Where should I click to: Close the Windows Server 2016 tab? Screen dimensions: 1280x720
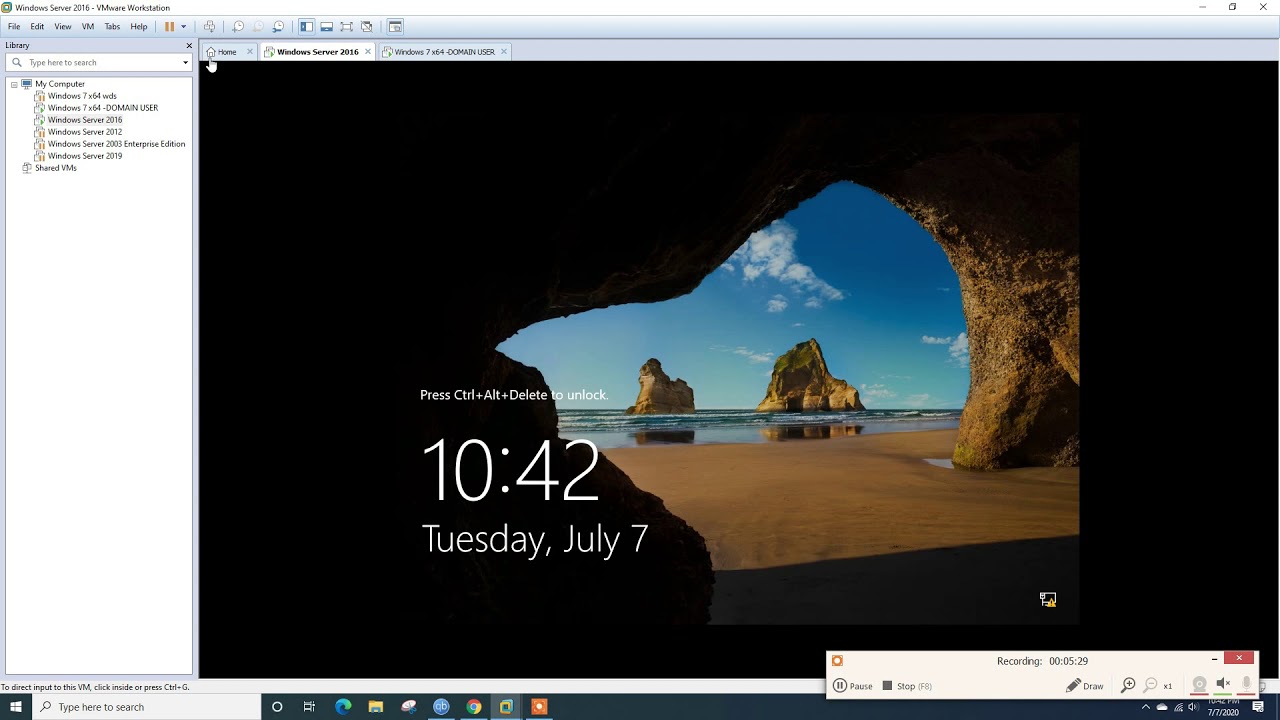(x=368, y=52)
